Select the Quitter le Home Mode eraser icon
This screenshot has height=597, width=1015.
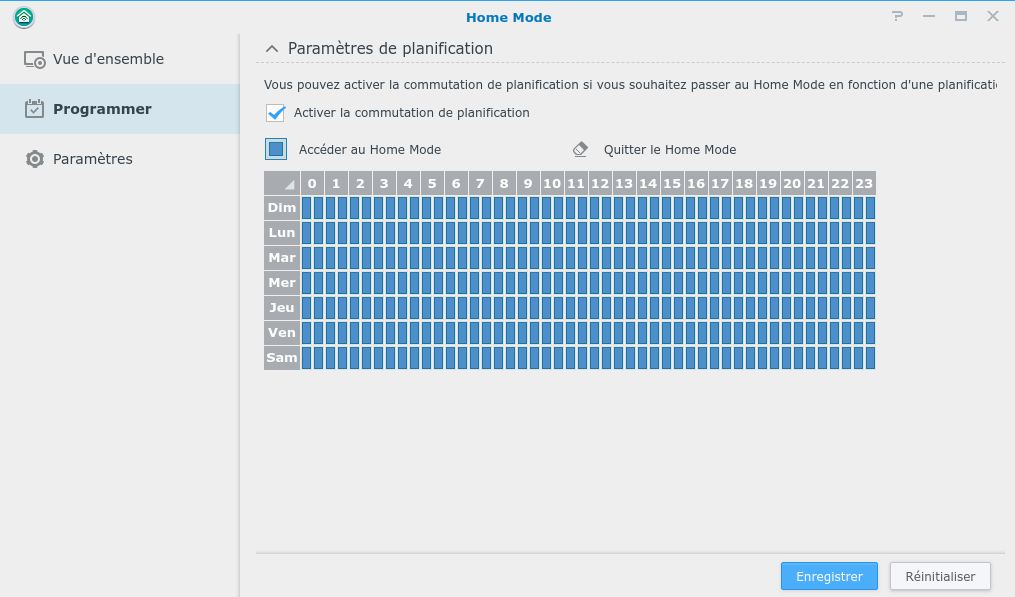(x=581, y=149)
